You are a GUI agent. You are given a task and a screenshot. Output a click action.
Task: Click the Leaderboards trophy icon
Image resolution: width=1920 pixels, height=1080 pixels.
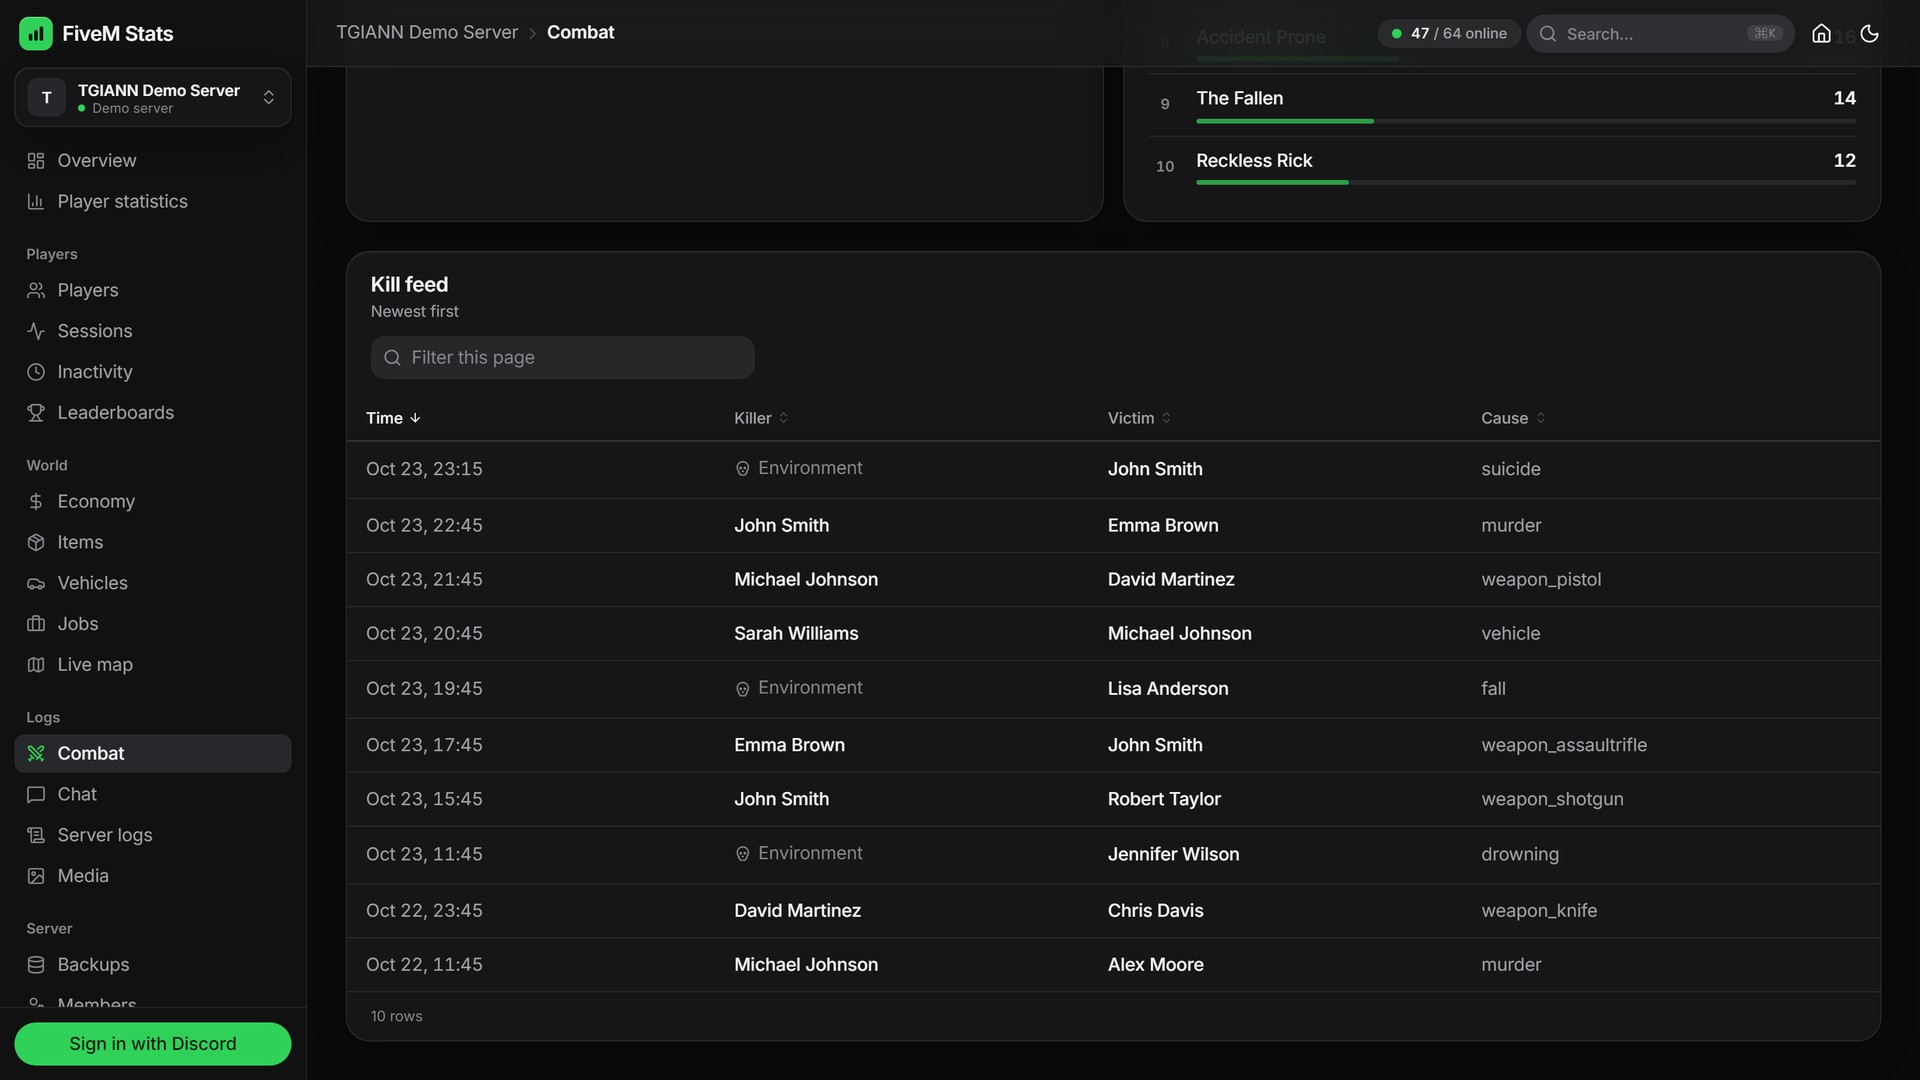click(36, 412)
